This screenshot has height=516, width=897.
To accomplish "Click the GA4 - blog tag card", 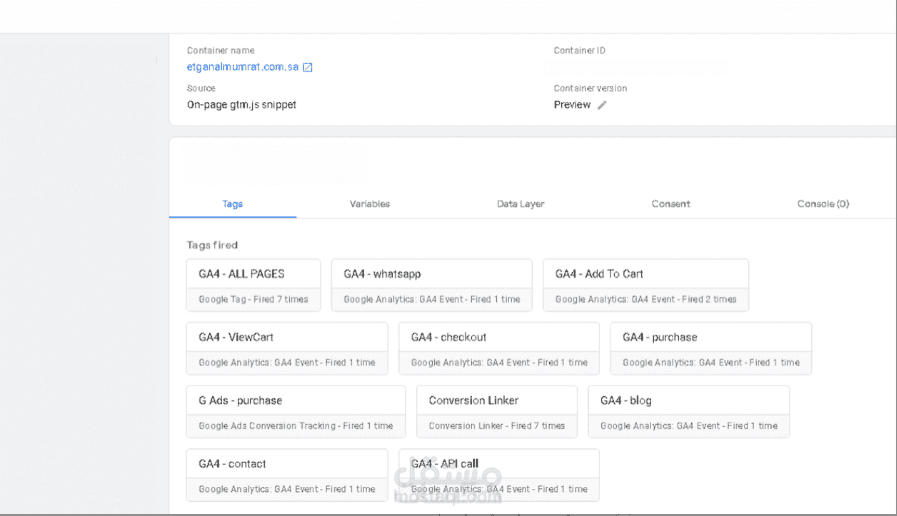I will pos(688,411).
